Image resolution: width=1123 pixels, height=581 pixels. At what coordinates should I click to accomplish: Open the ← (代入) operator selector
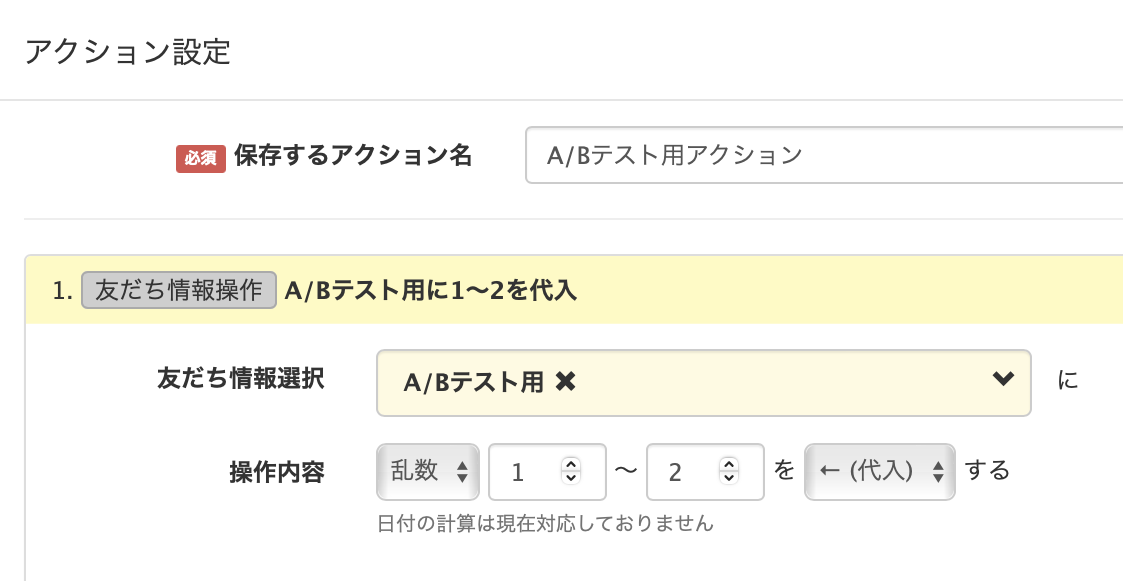tap(880, 471)
